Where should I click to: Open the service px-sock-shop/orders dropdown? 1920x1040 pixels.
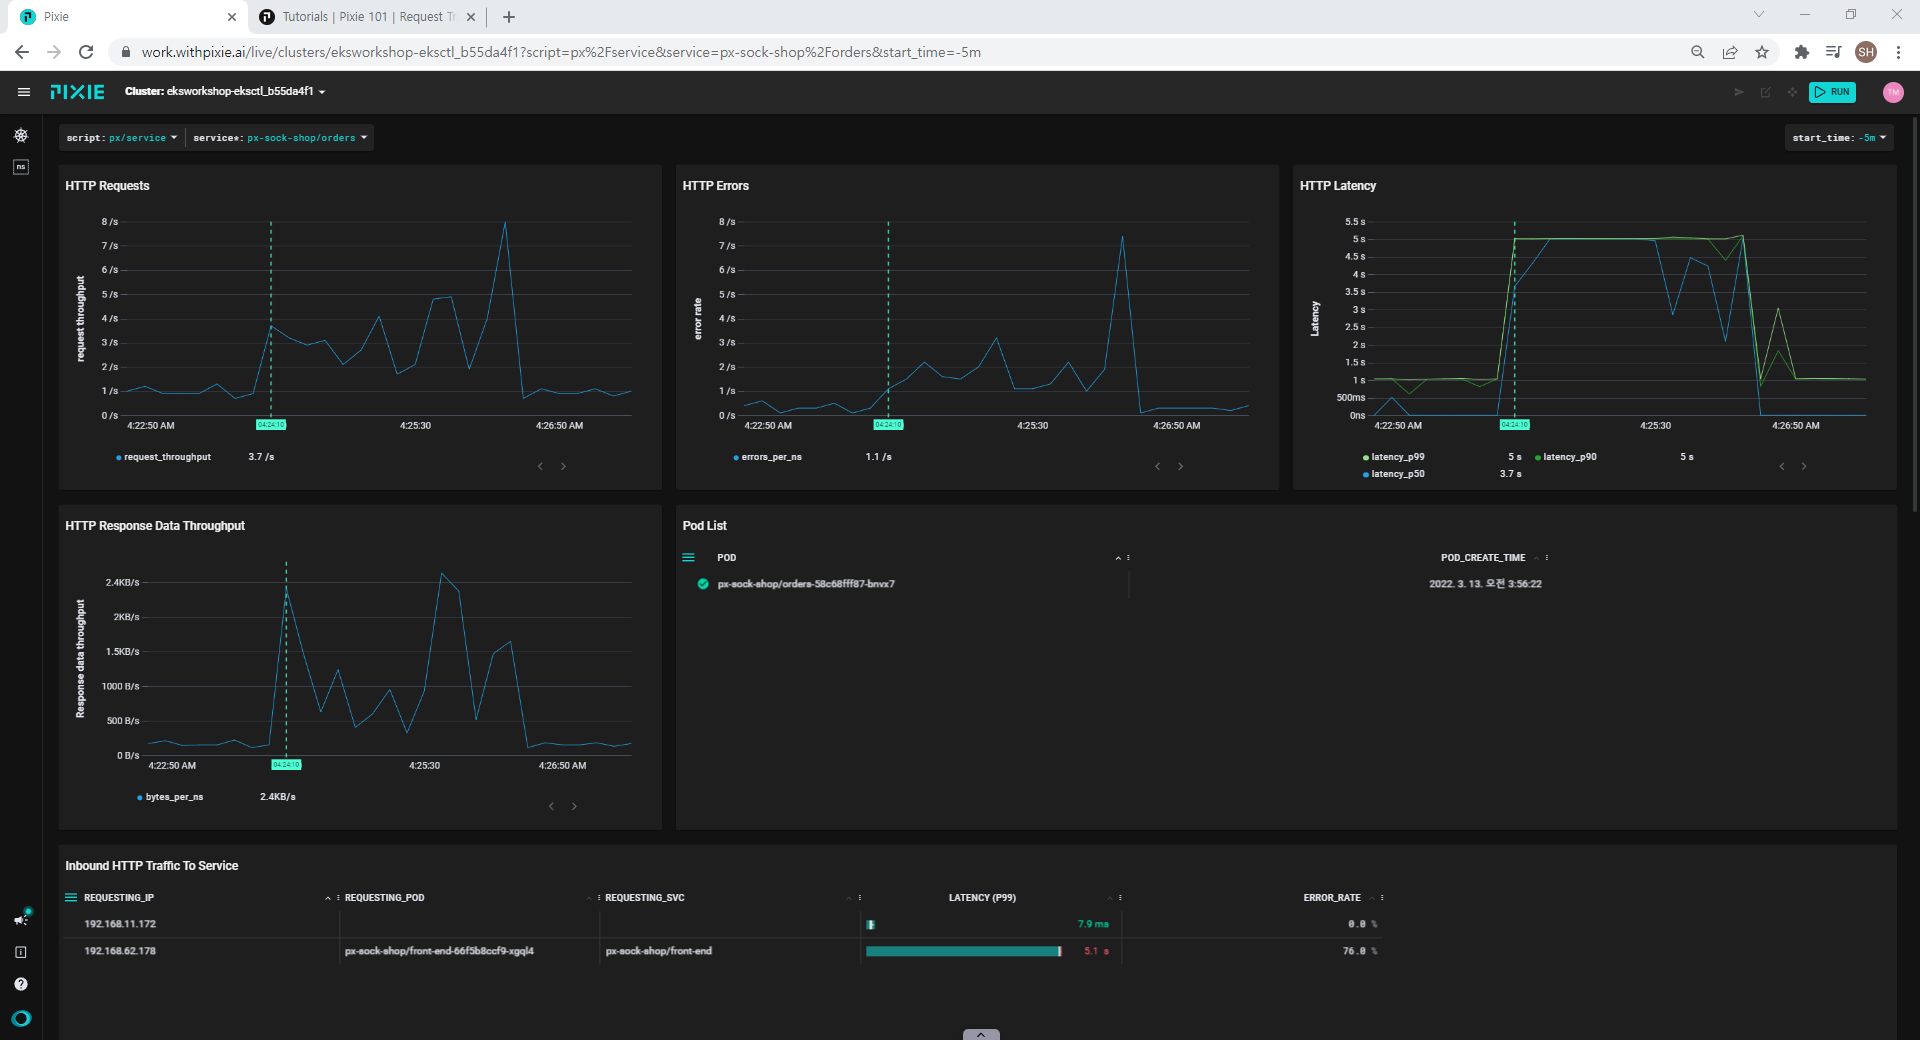coord(280,138)
